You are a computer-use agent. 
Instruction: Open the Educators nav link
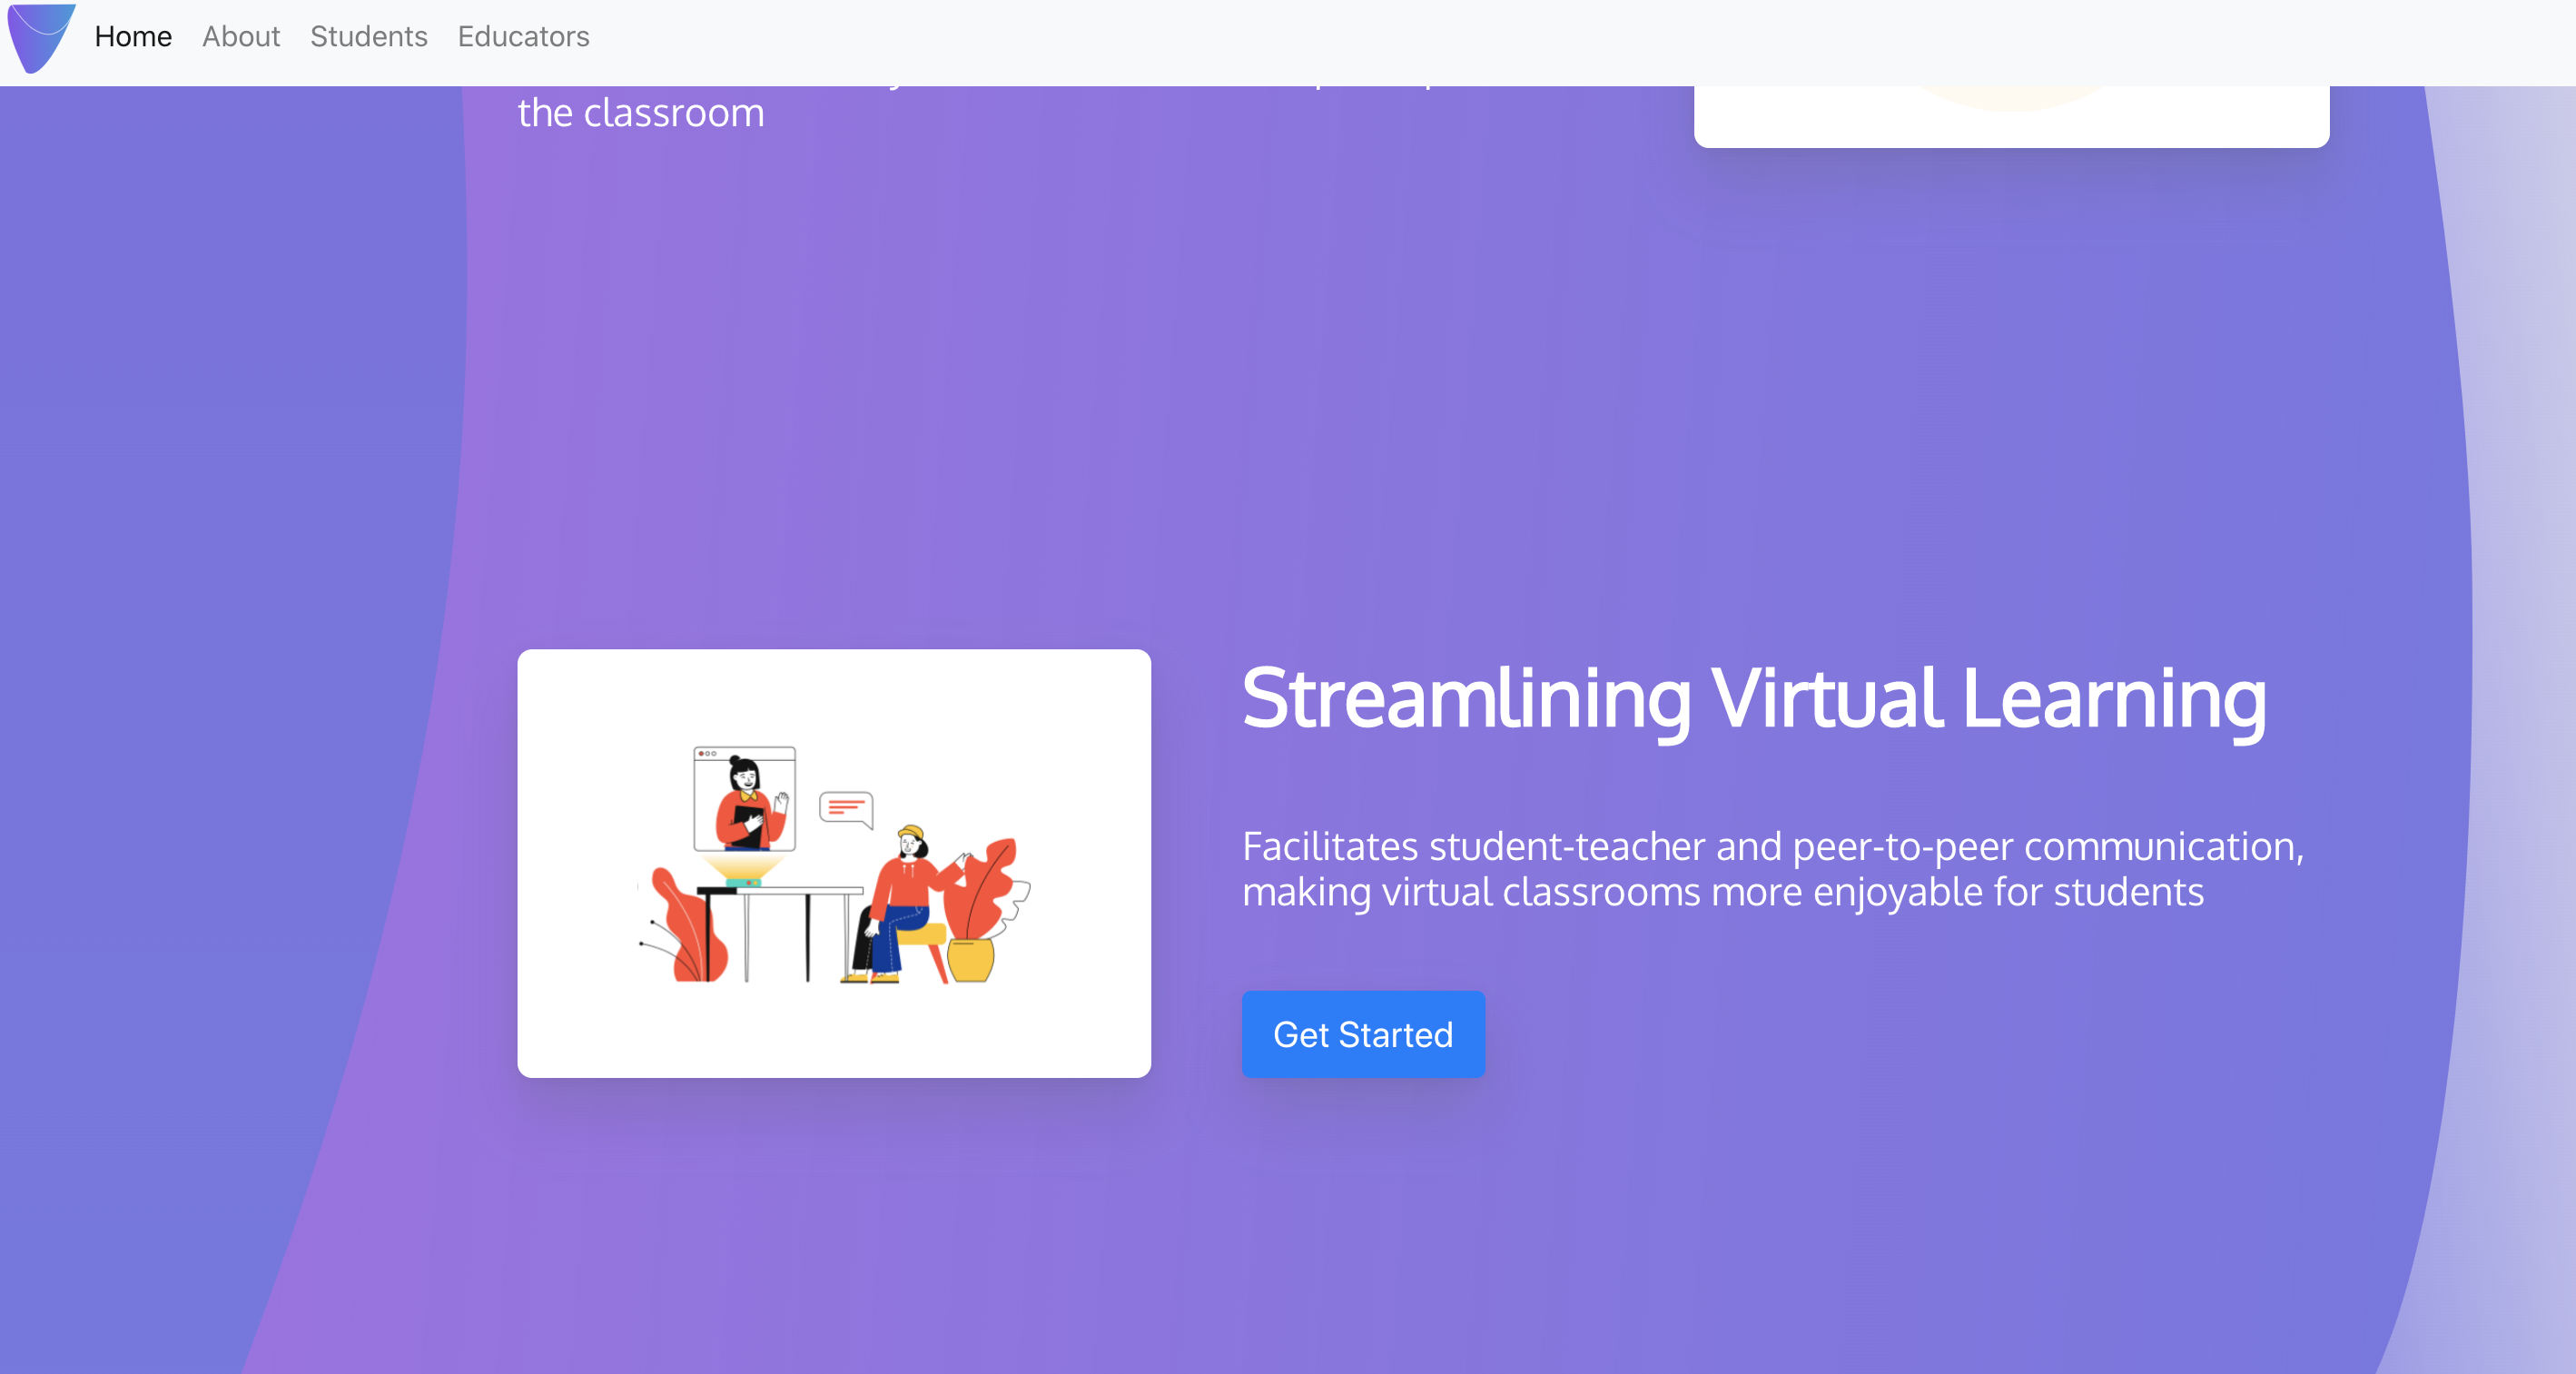pos(523,37)
